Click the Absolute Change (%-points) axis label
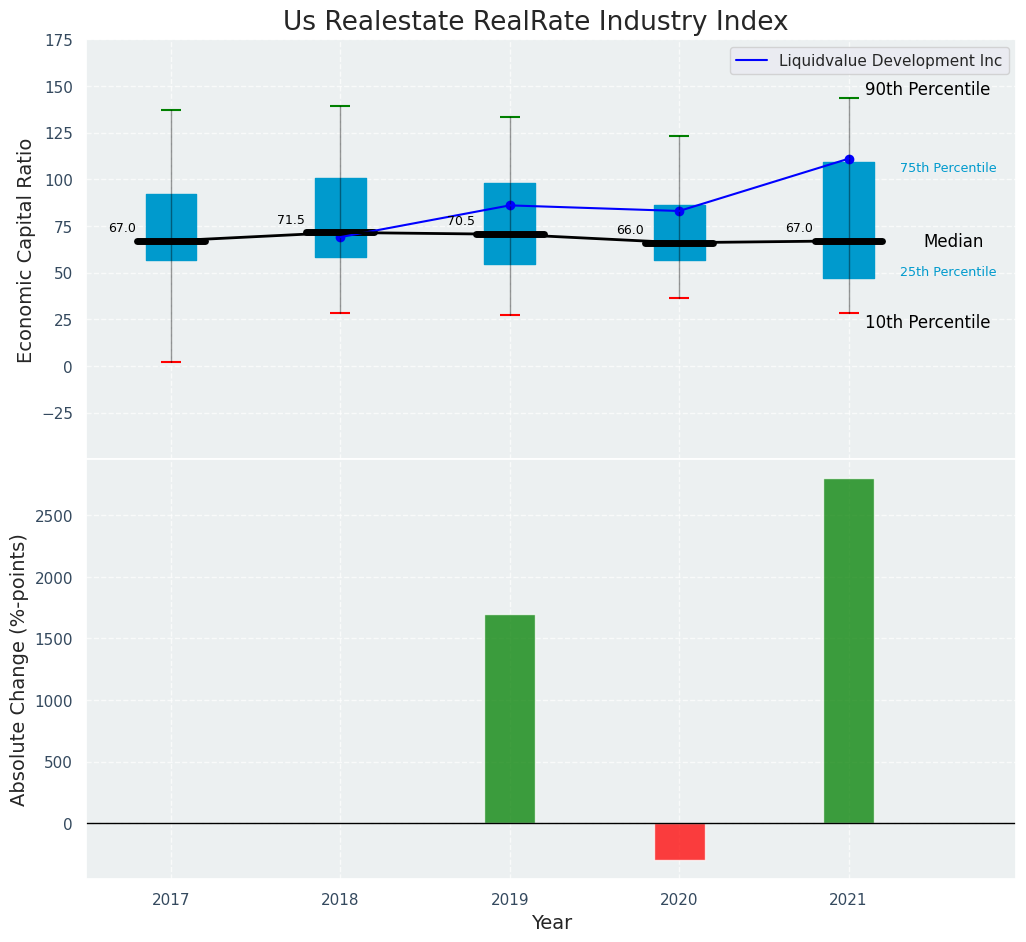1026x942 pixels. click(x=19, y=669)
